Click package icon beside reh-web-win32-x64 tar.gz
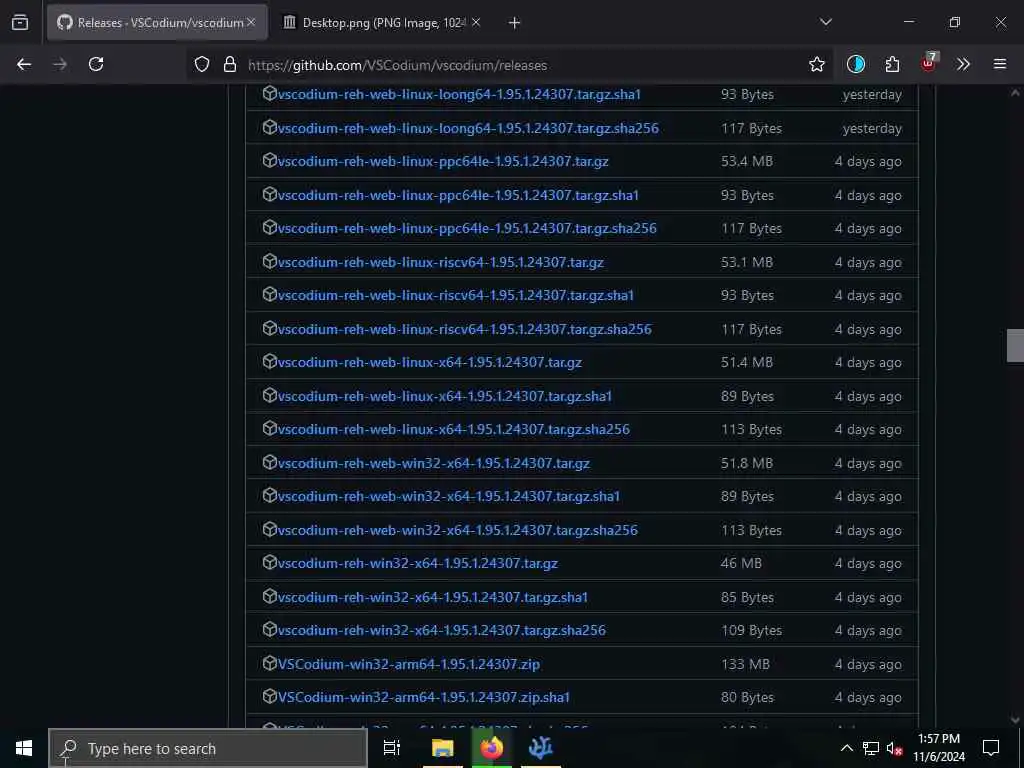The width and height of the screenshot is (1024, 768). pyautogui.click(x=269, y=462)
